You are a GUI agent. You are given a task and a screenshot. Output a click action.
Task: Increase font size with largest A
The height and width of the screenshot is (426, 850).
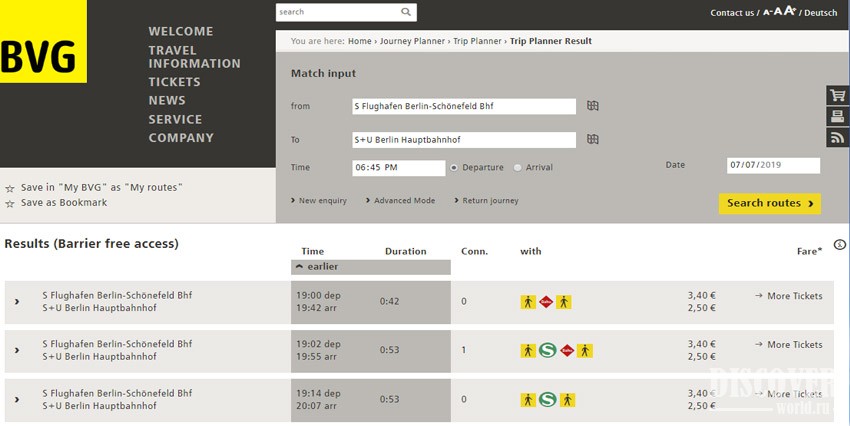[x=788, y=11]
